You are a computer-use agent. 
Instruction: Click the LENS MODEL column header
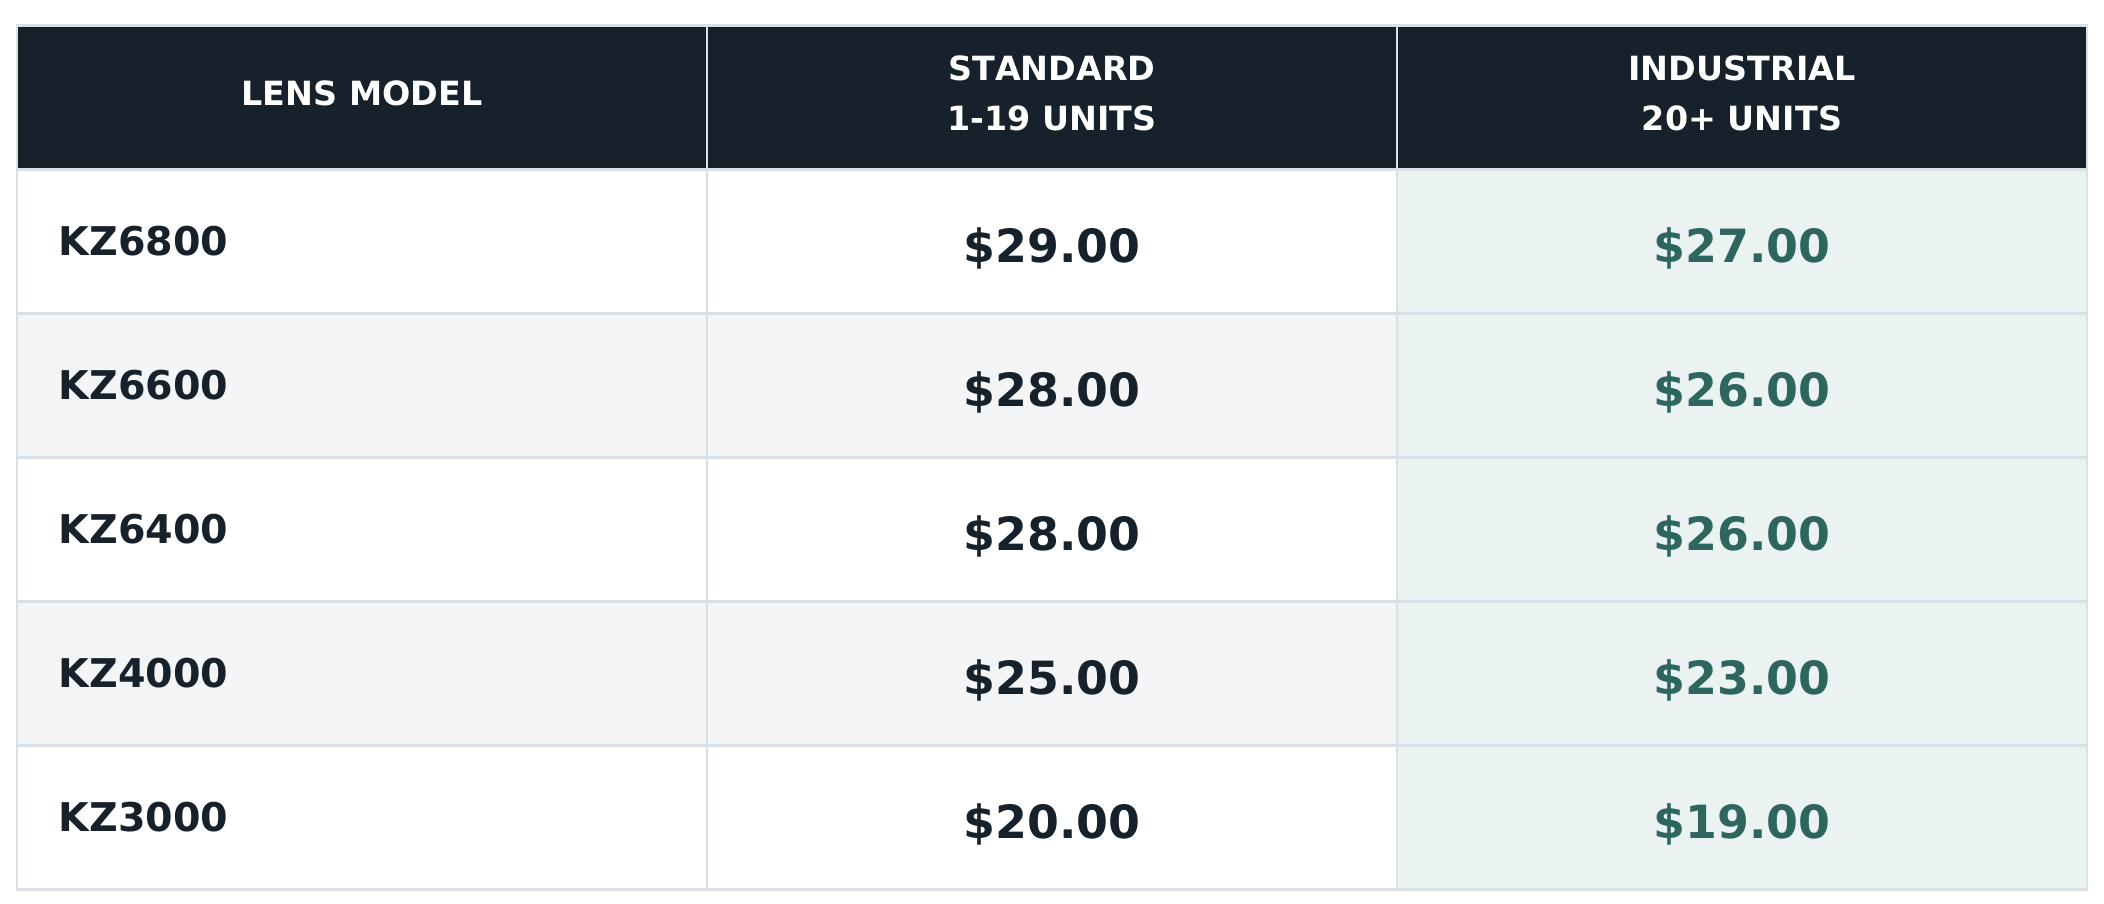[362, 97]
